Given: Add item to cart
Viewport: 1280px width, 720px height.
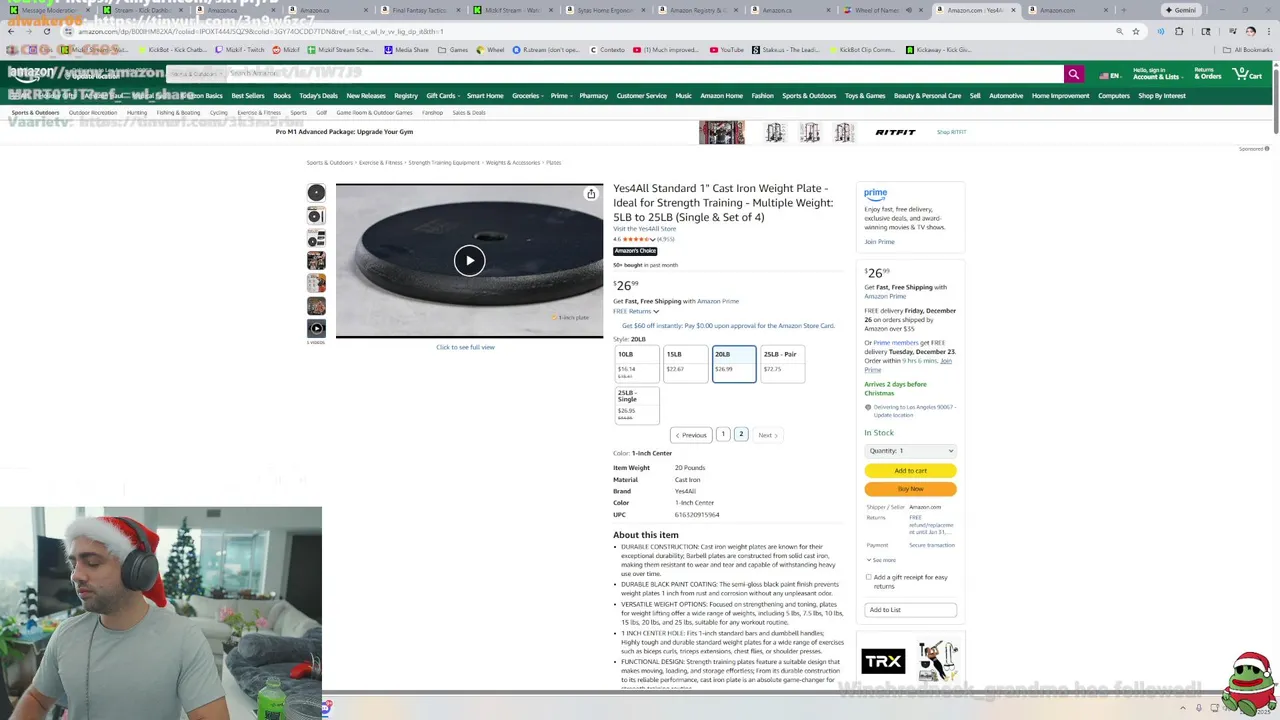Looking at the screenshot, I should pos(910,470).
